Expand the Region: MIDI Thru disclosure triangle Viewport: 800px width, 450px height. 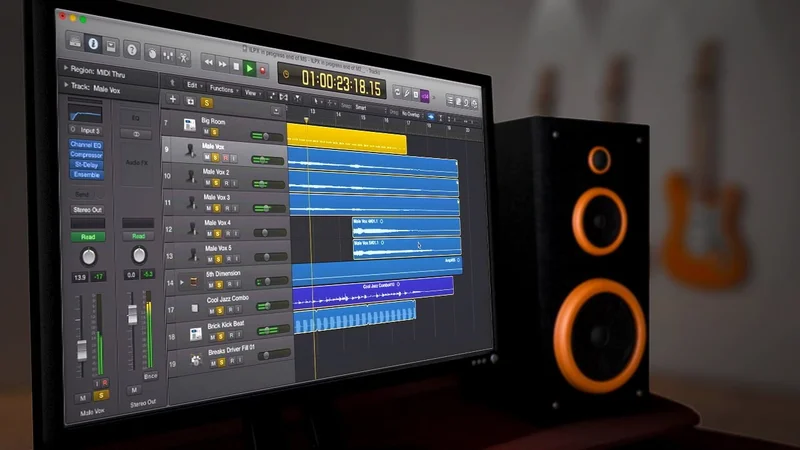[66, 70]
